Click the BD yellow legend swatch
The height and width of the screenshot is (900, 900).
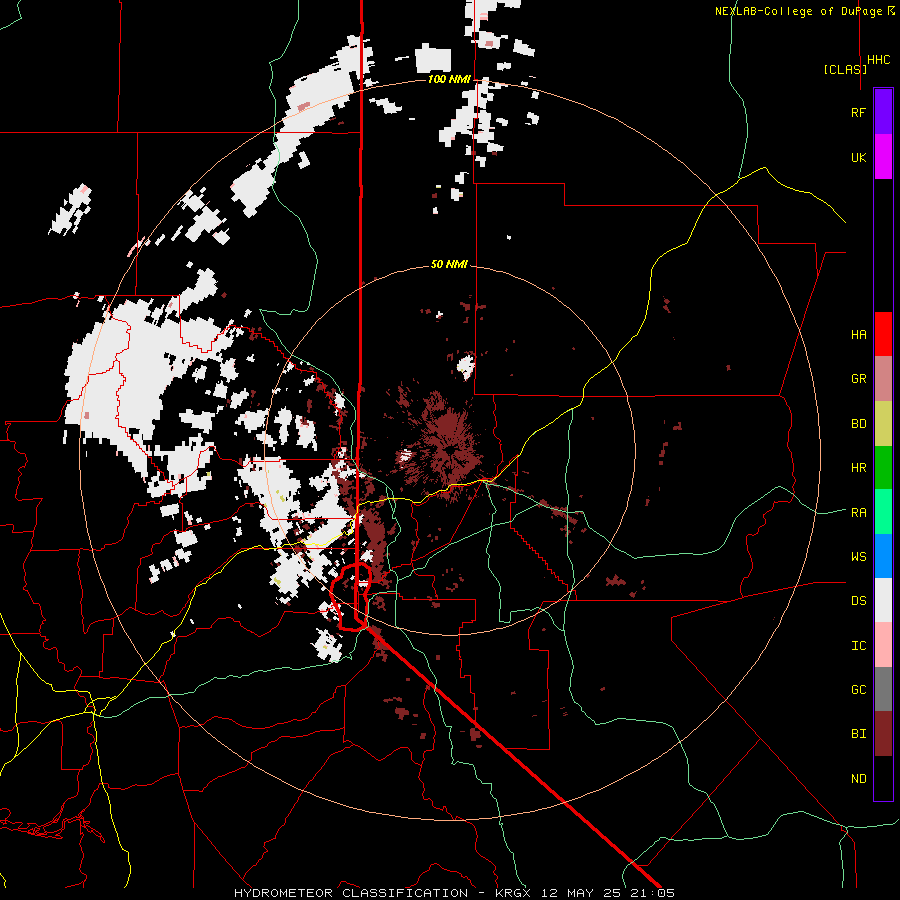883,424
